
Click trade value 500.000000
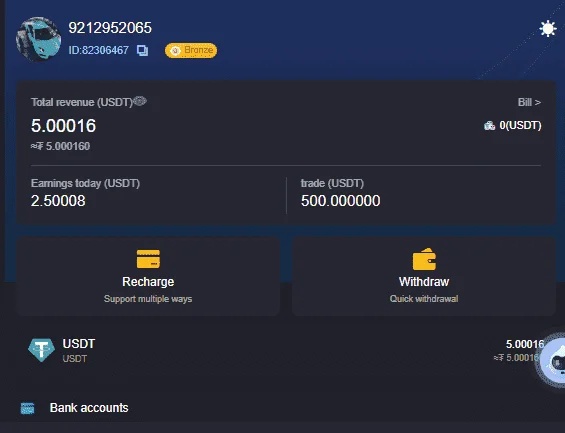pos(341,201)
